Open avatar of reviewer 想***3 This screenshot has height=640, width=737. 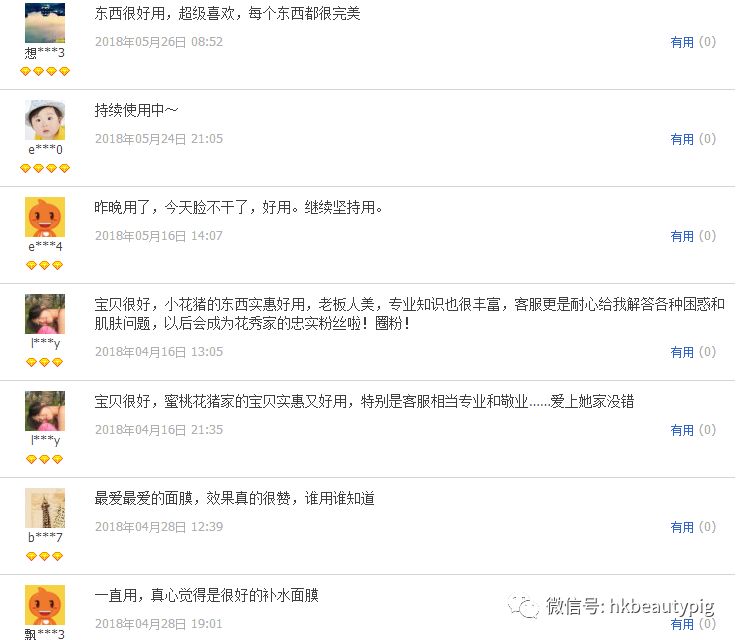coord(45,22)
